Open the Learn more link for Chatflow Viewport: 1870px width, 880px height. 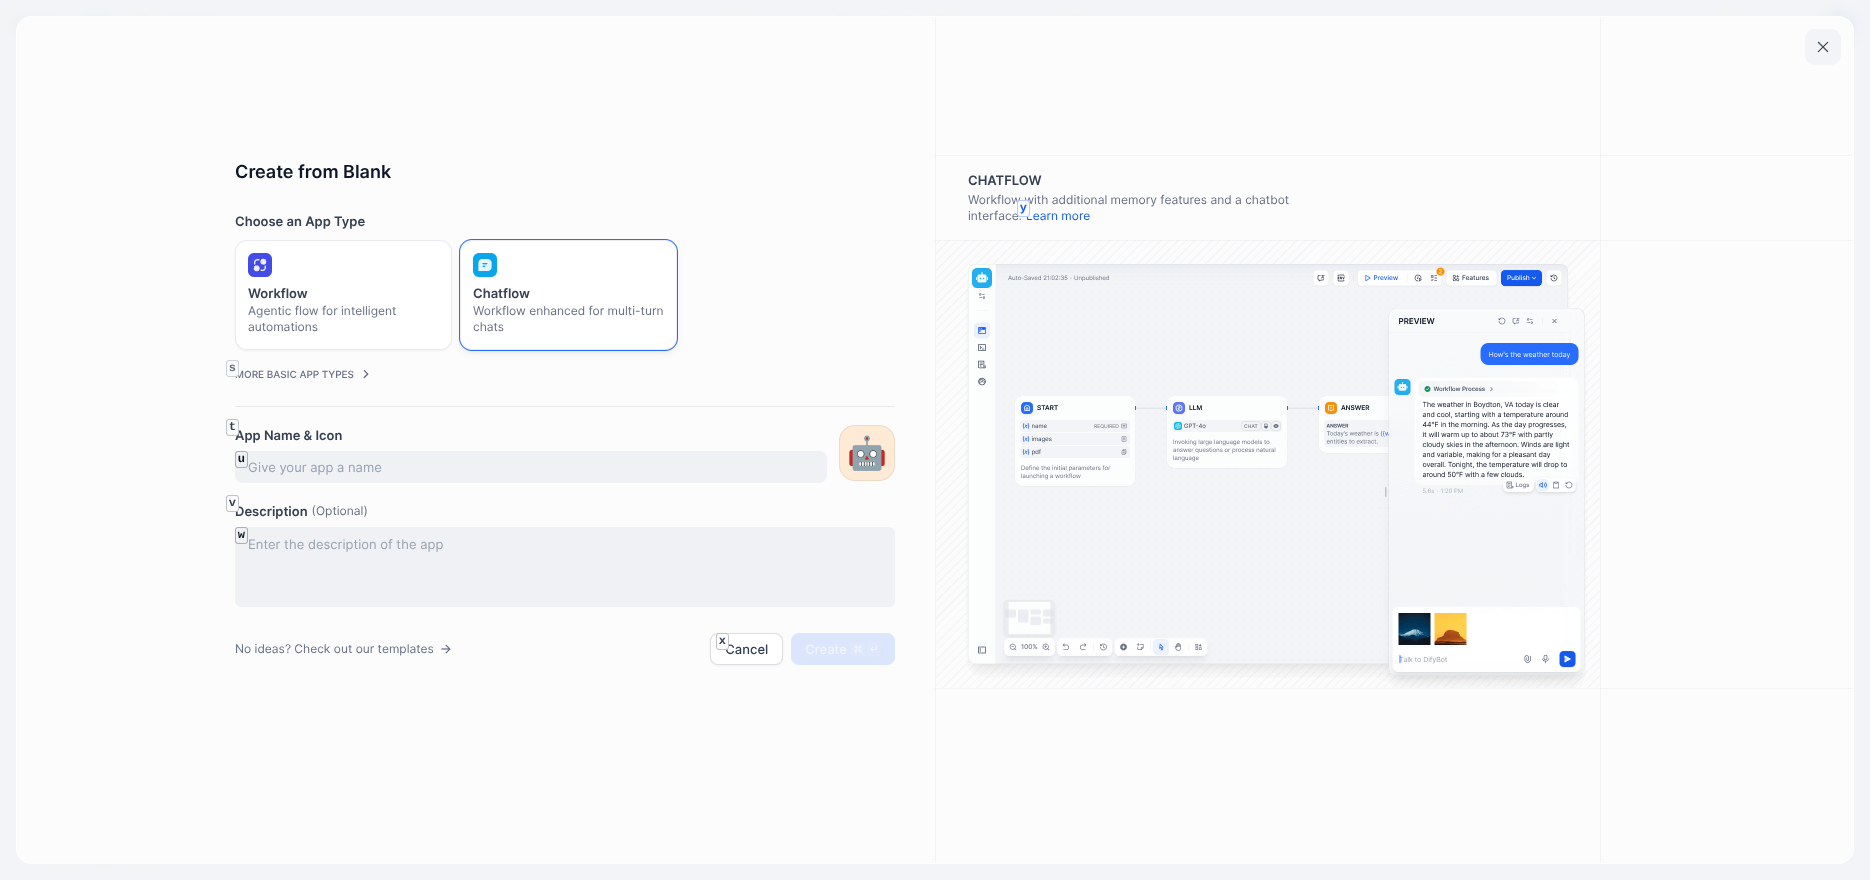tap(1058, 216)
